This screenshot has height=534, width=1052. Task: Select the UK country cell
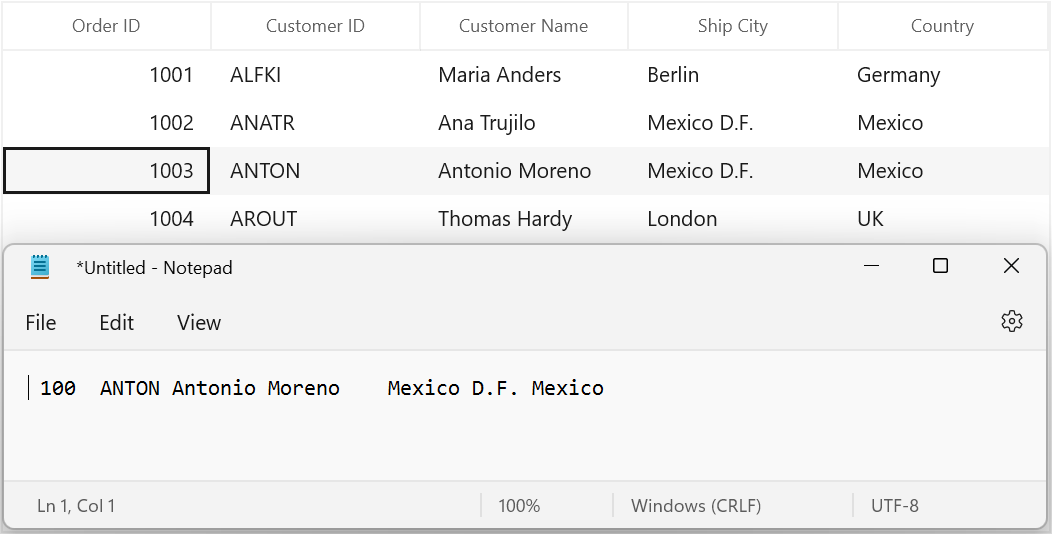click(942, 219)
